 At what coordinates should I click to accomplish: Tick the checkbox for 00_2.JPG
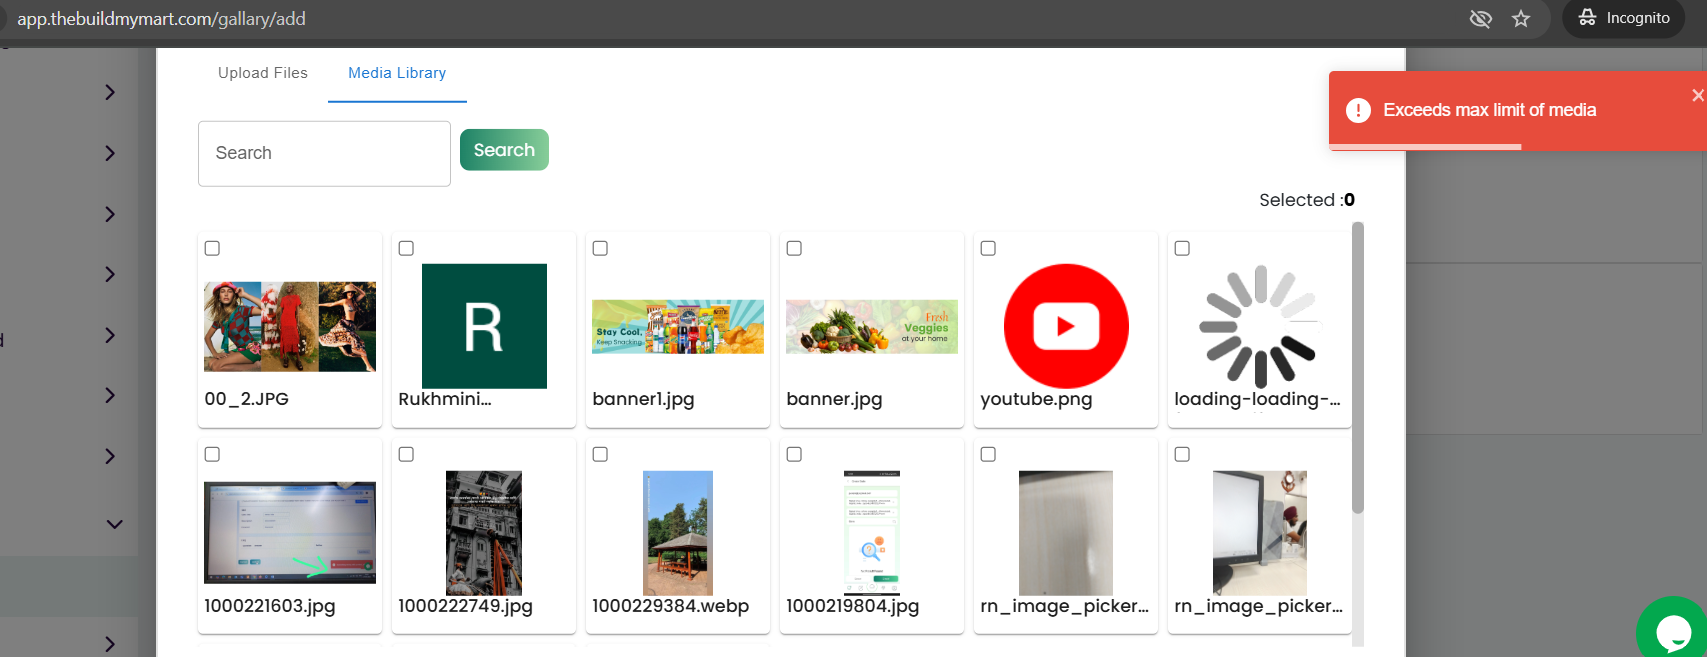(212, 248)
